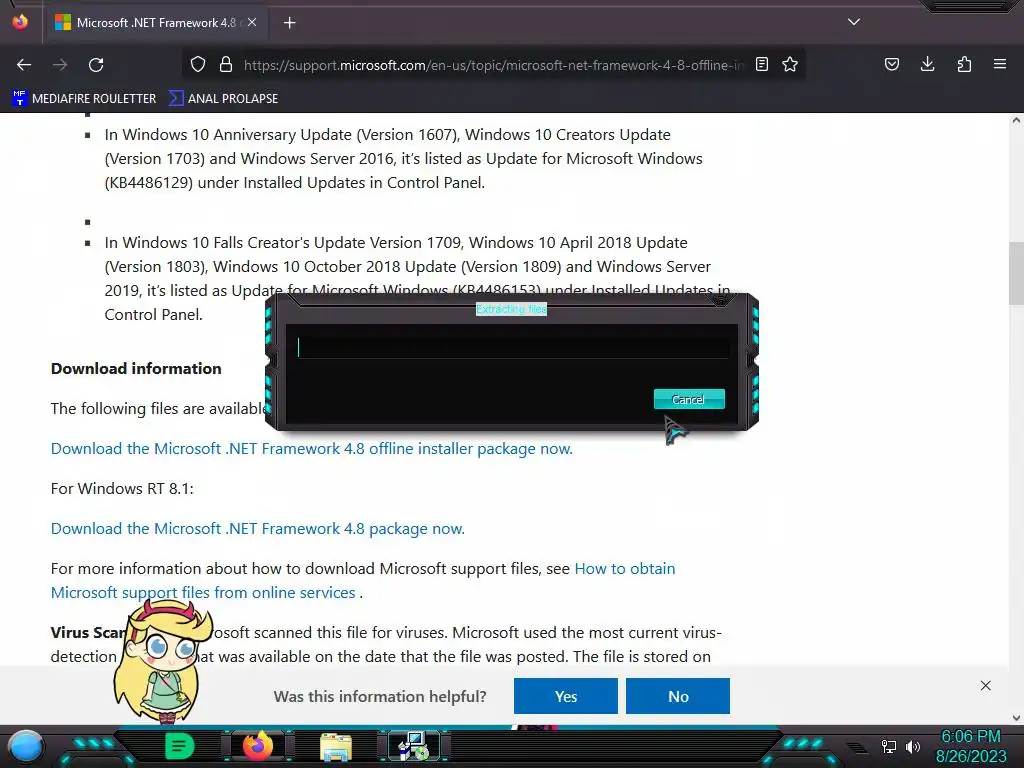
Task: Open the Firefox hamburger menu
Action: tap(1000, 65)
